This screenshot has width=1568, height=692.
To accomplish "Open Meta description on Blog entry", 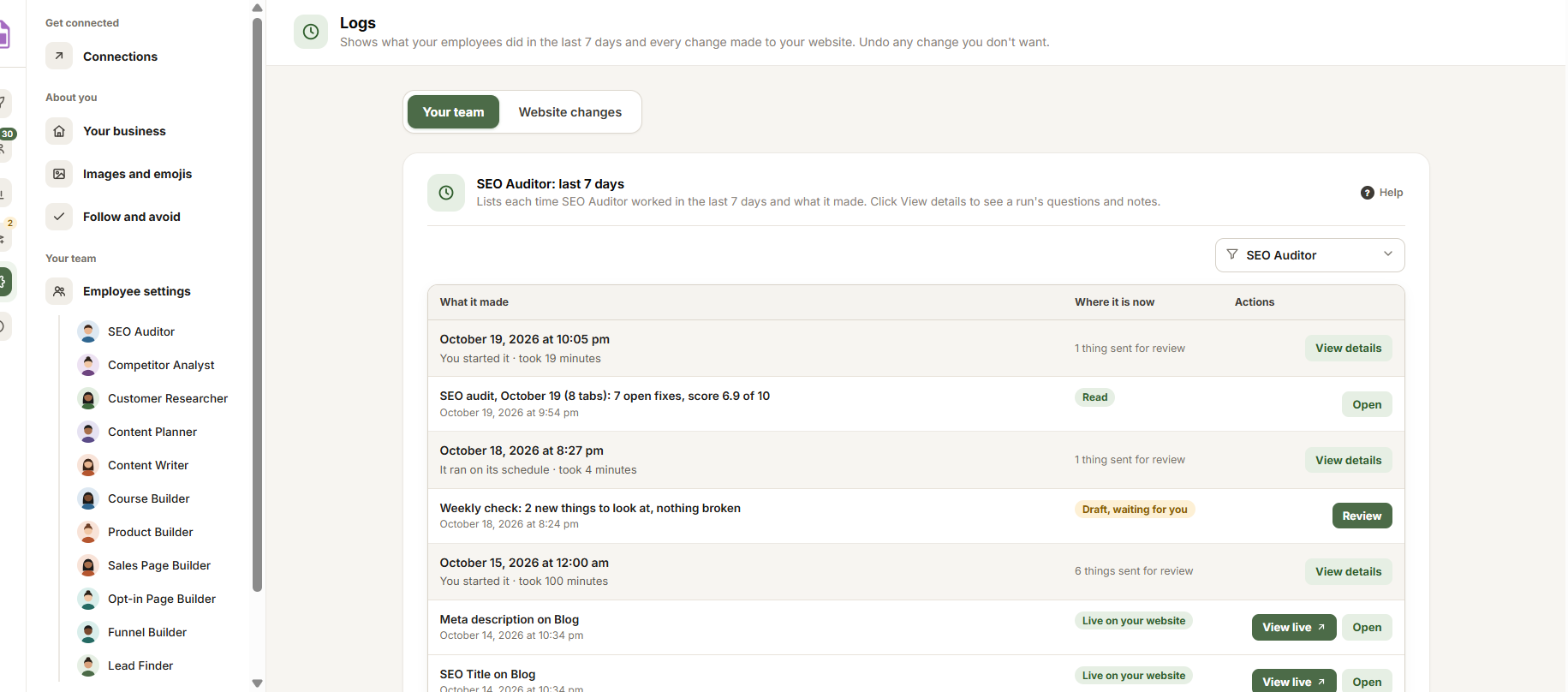I will (x=1366, y=628).
